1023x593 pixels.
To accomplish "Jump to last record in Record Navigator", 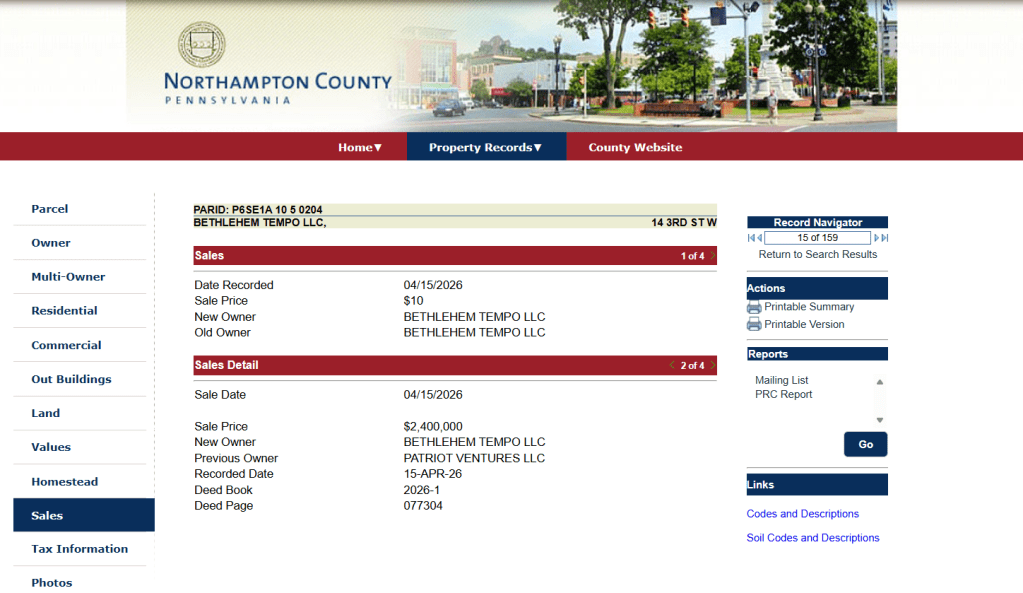I will point(885,238).
